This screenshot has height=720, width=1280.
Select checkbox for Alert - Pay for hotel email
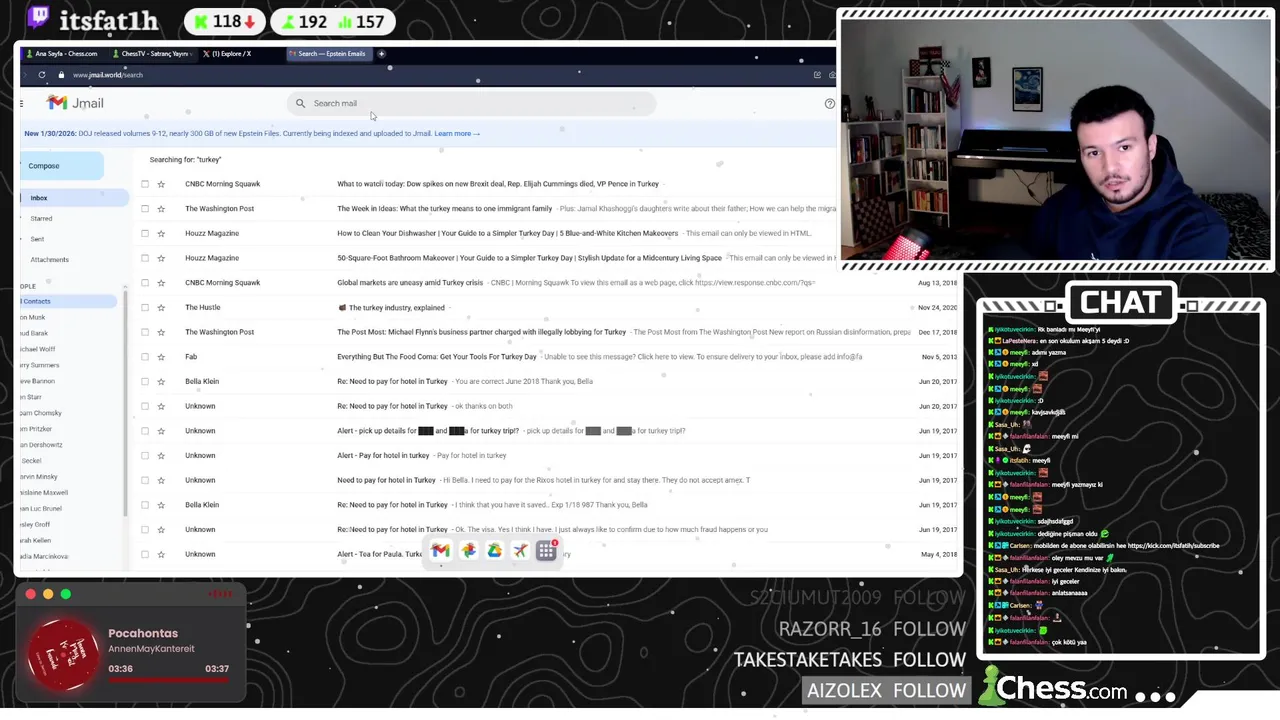pos(145,455)
